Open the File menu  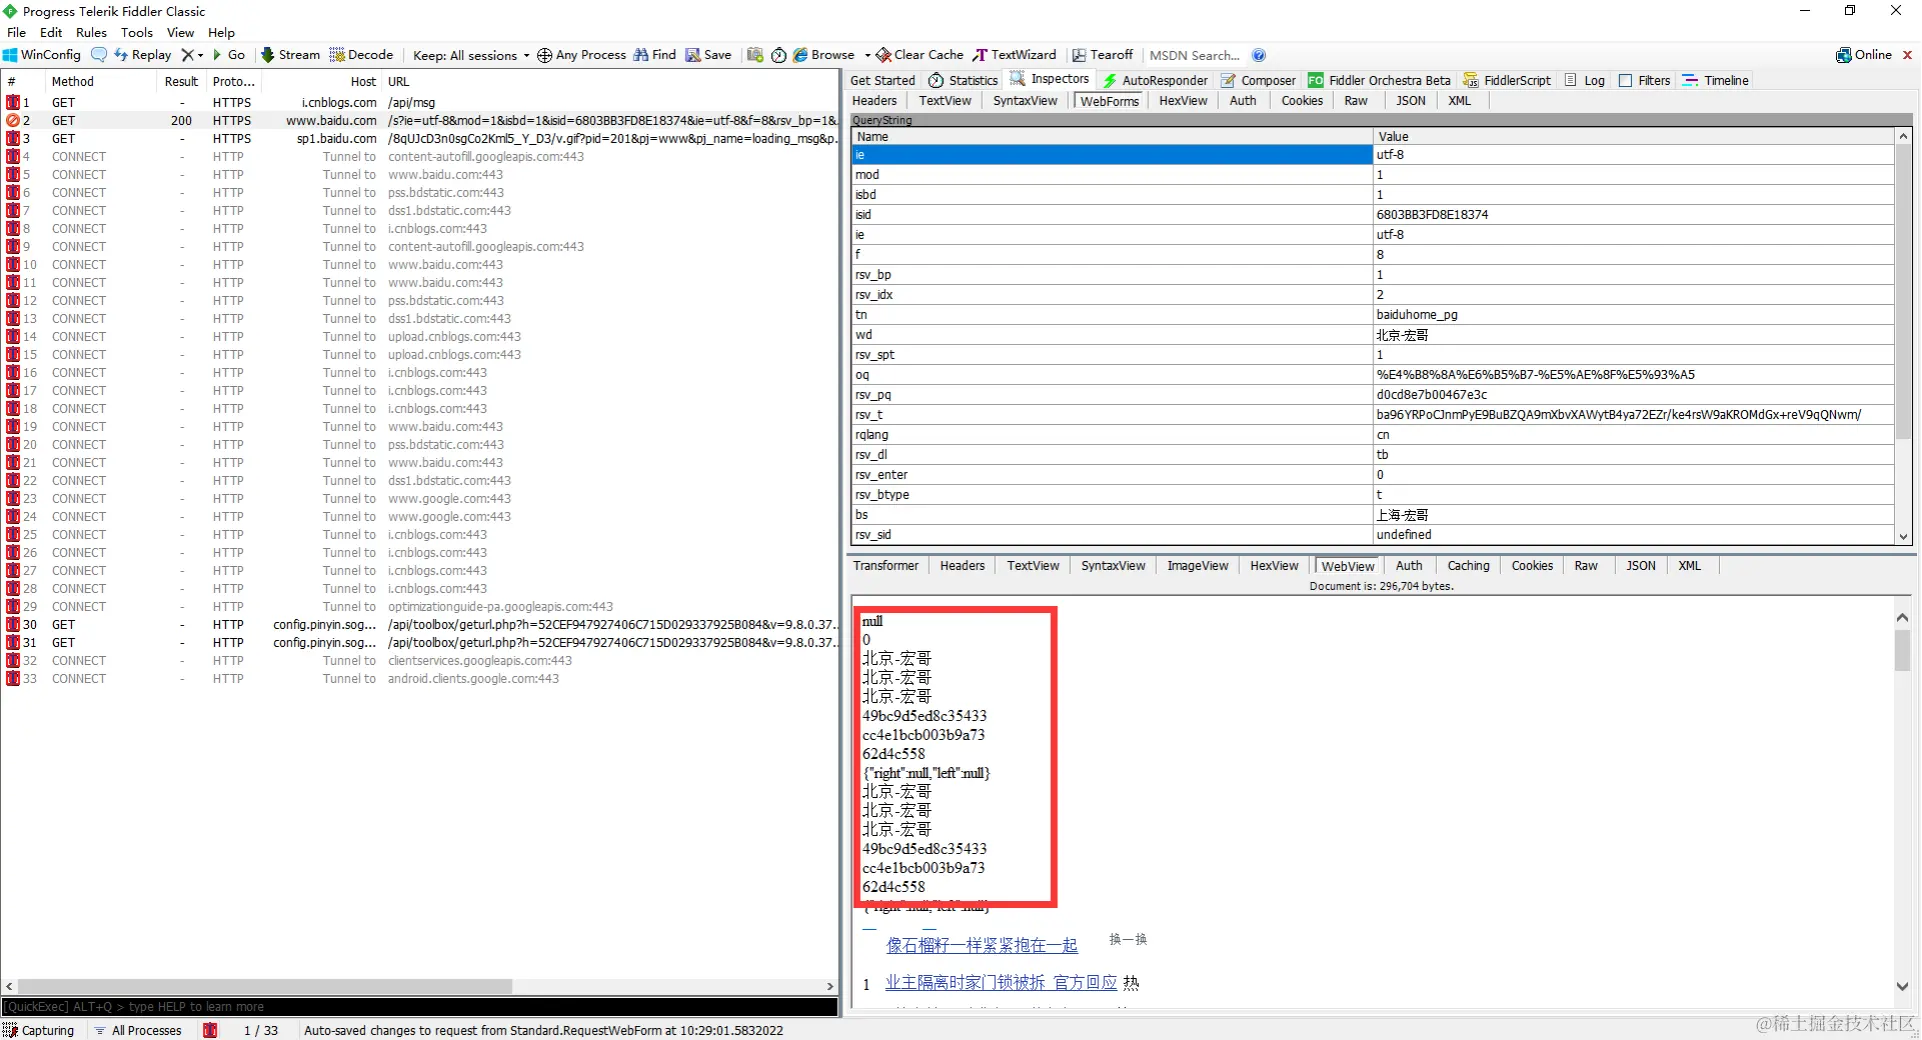click(x=17, y=32)
